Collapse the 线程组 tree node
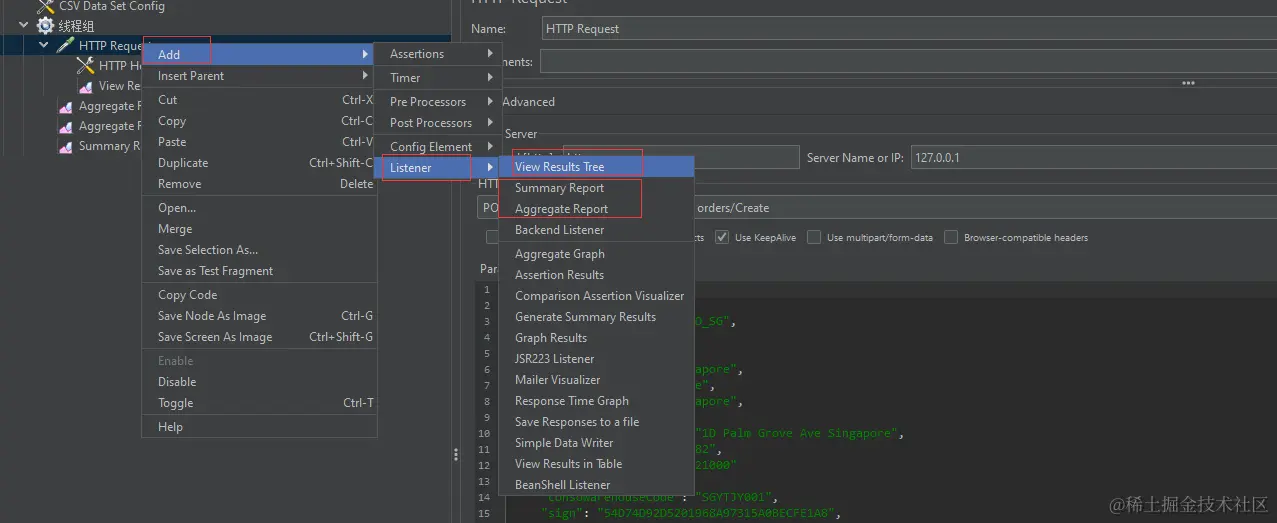Screen dimensions: 1277x523 (x=24, y=25)
